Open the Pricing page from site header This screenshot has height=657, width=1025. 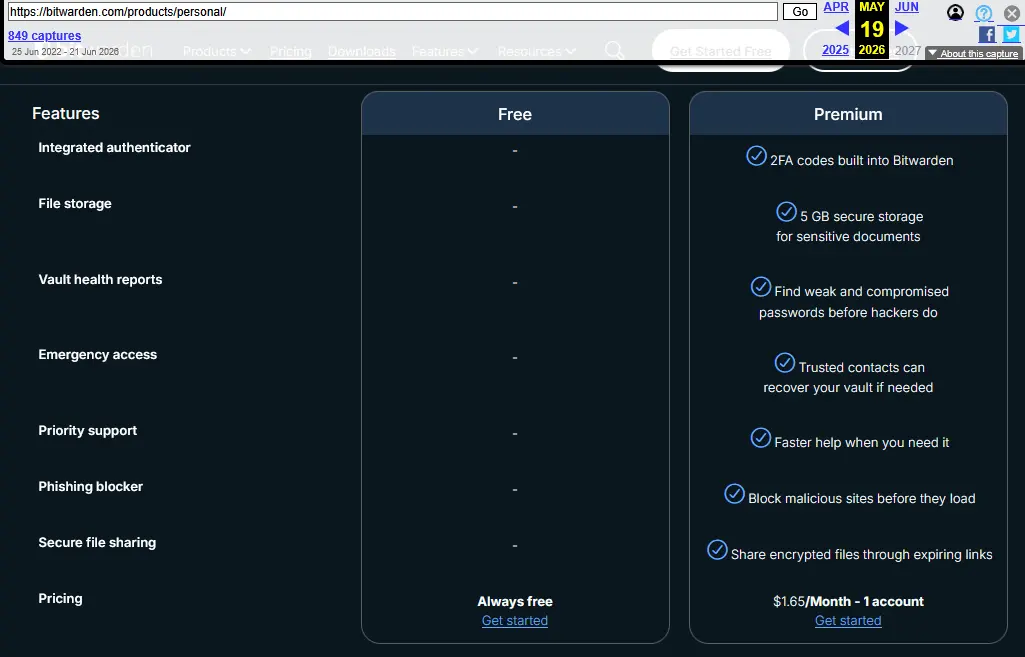tap(290, 51)
